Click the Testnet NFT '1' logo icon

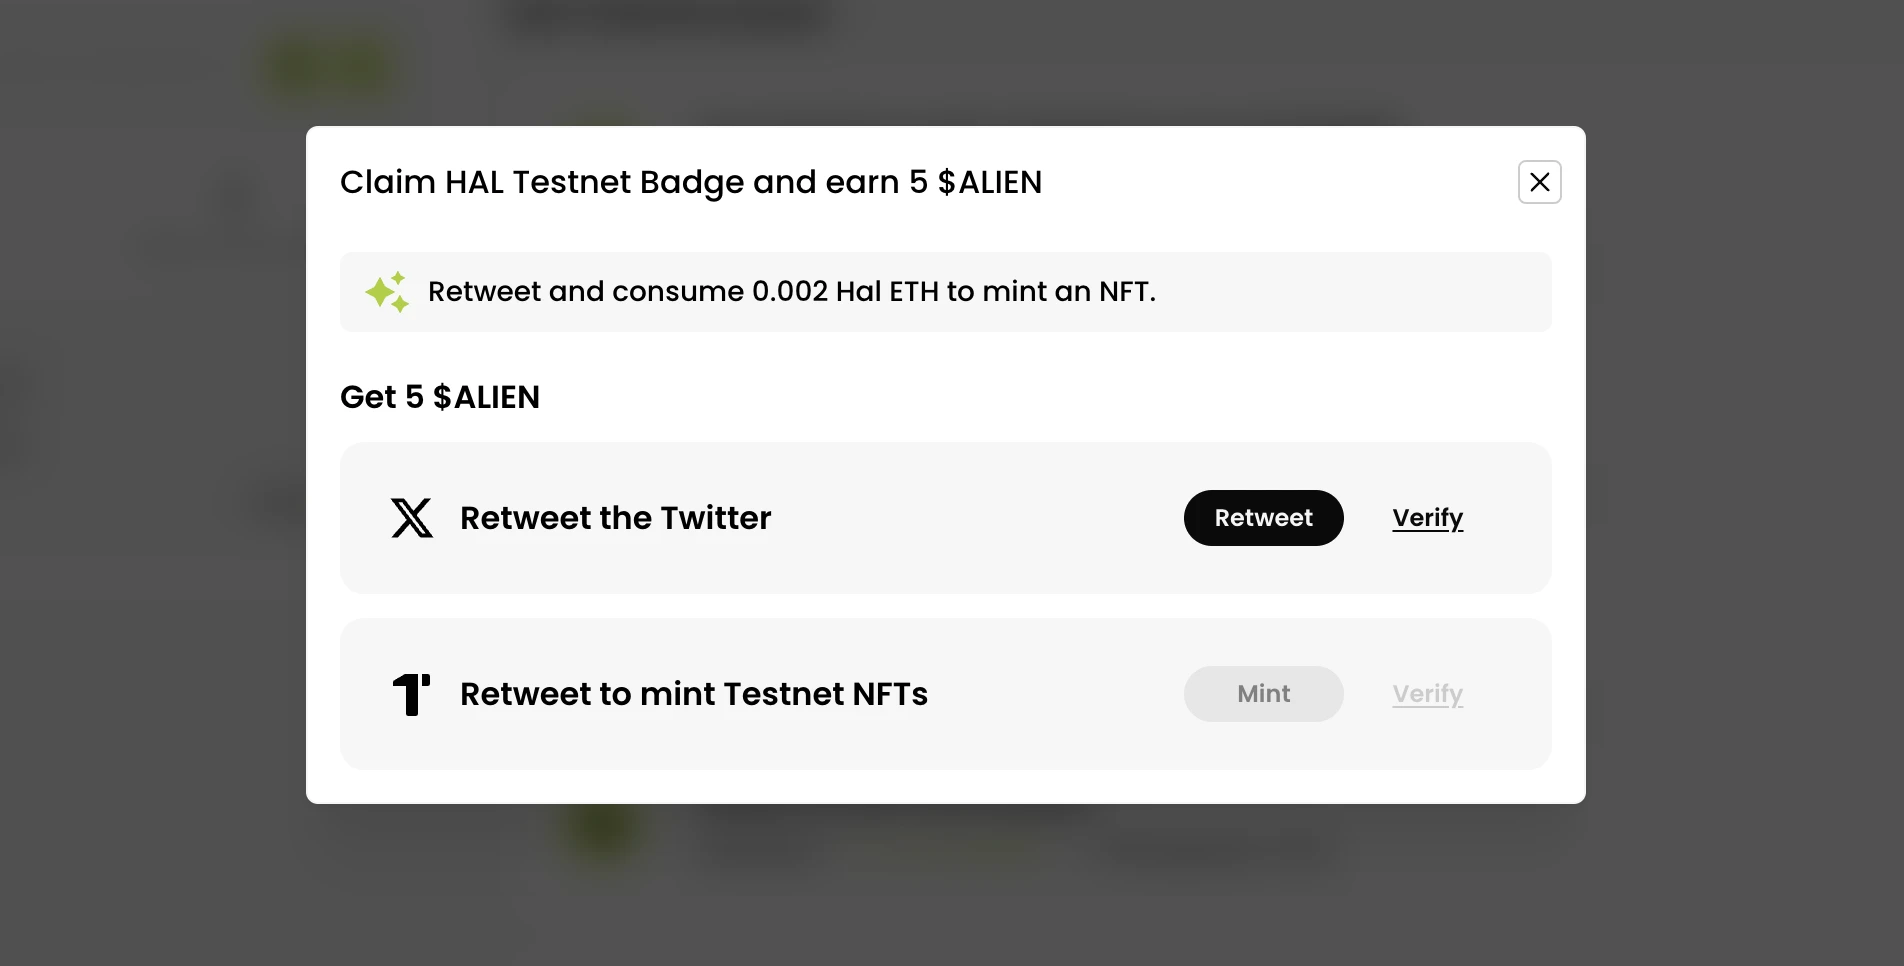(x=411, y=694)
